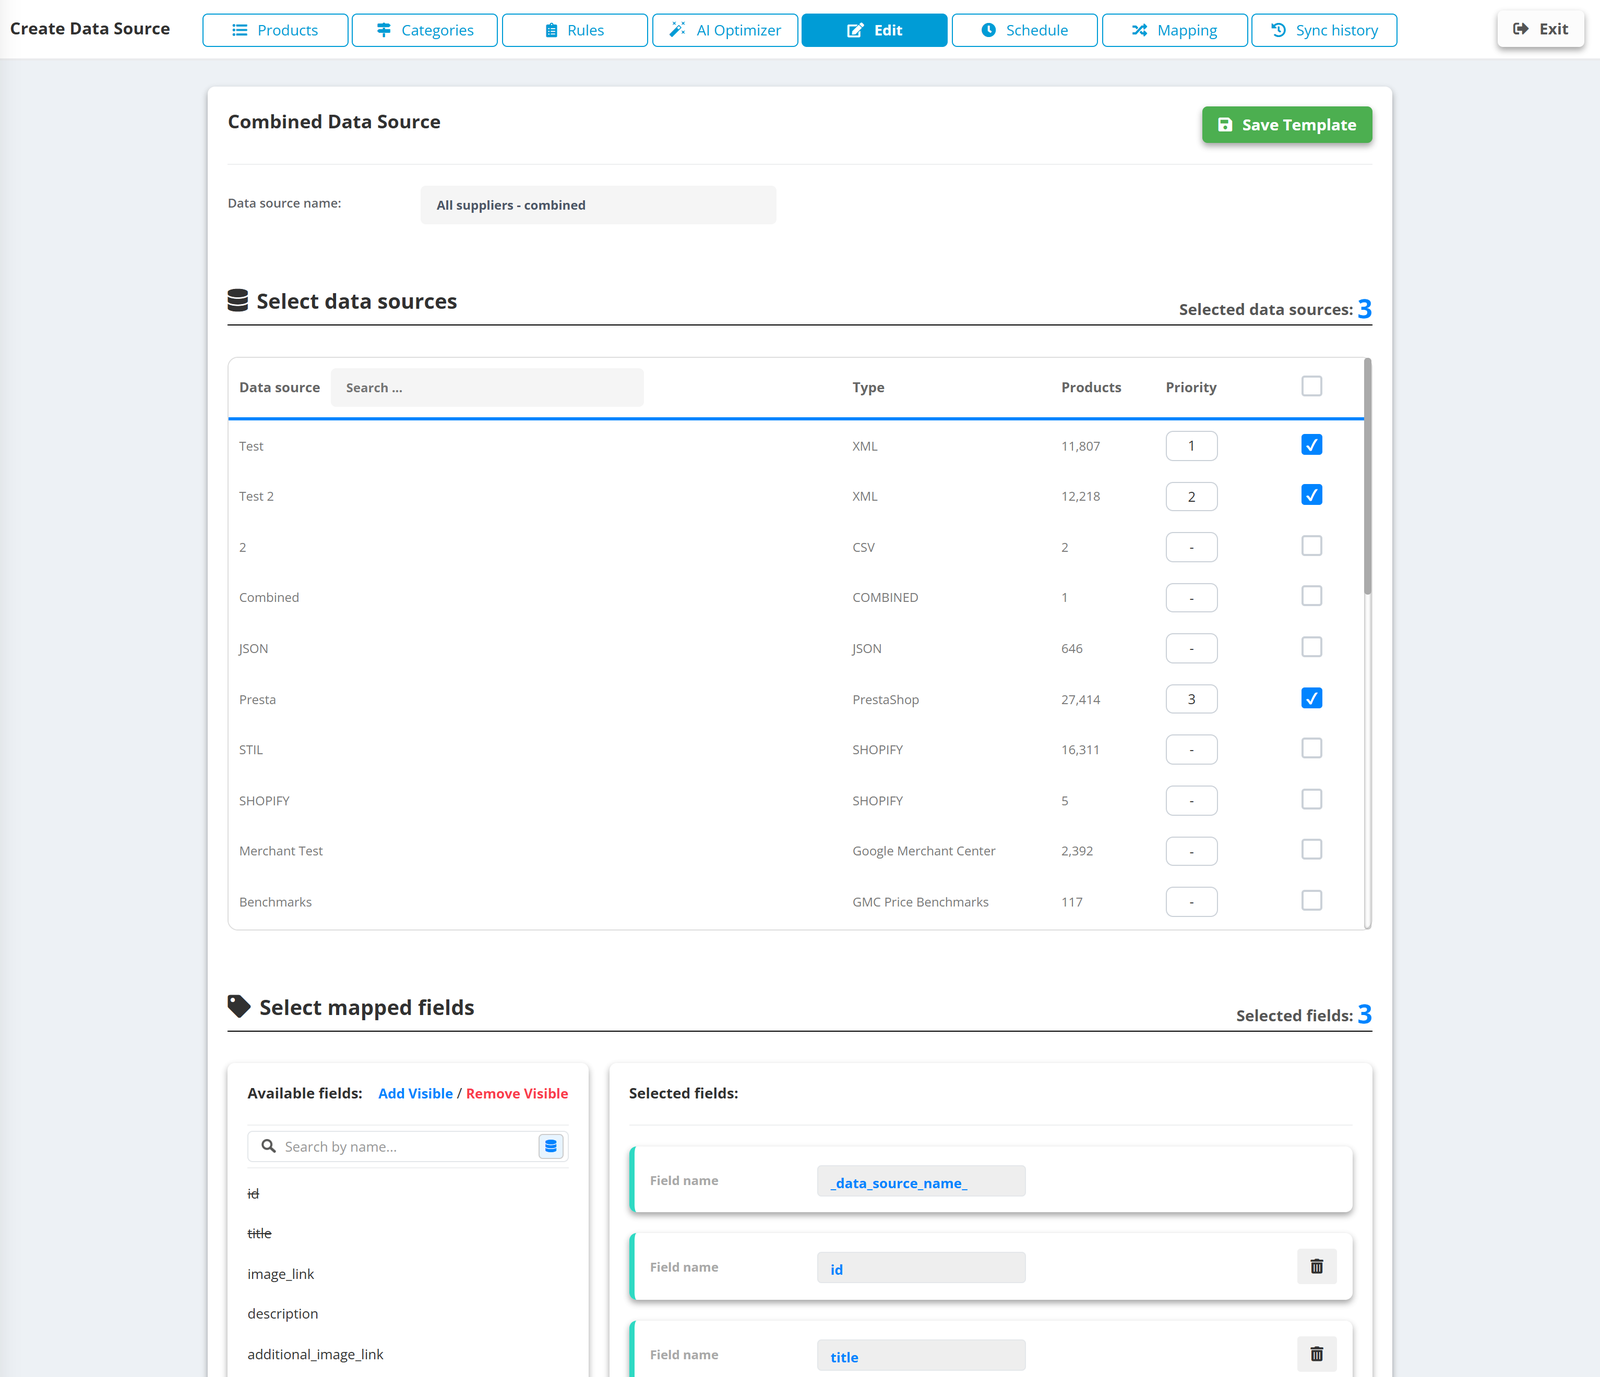
Task: Uncheck the Test data source
Action: tap(1312, 445)
